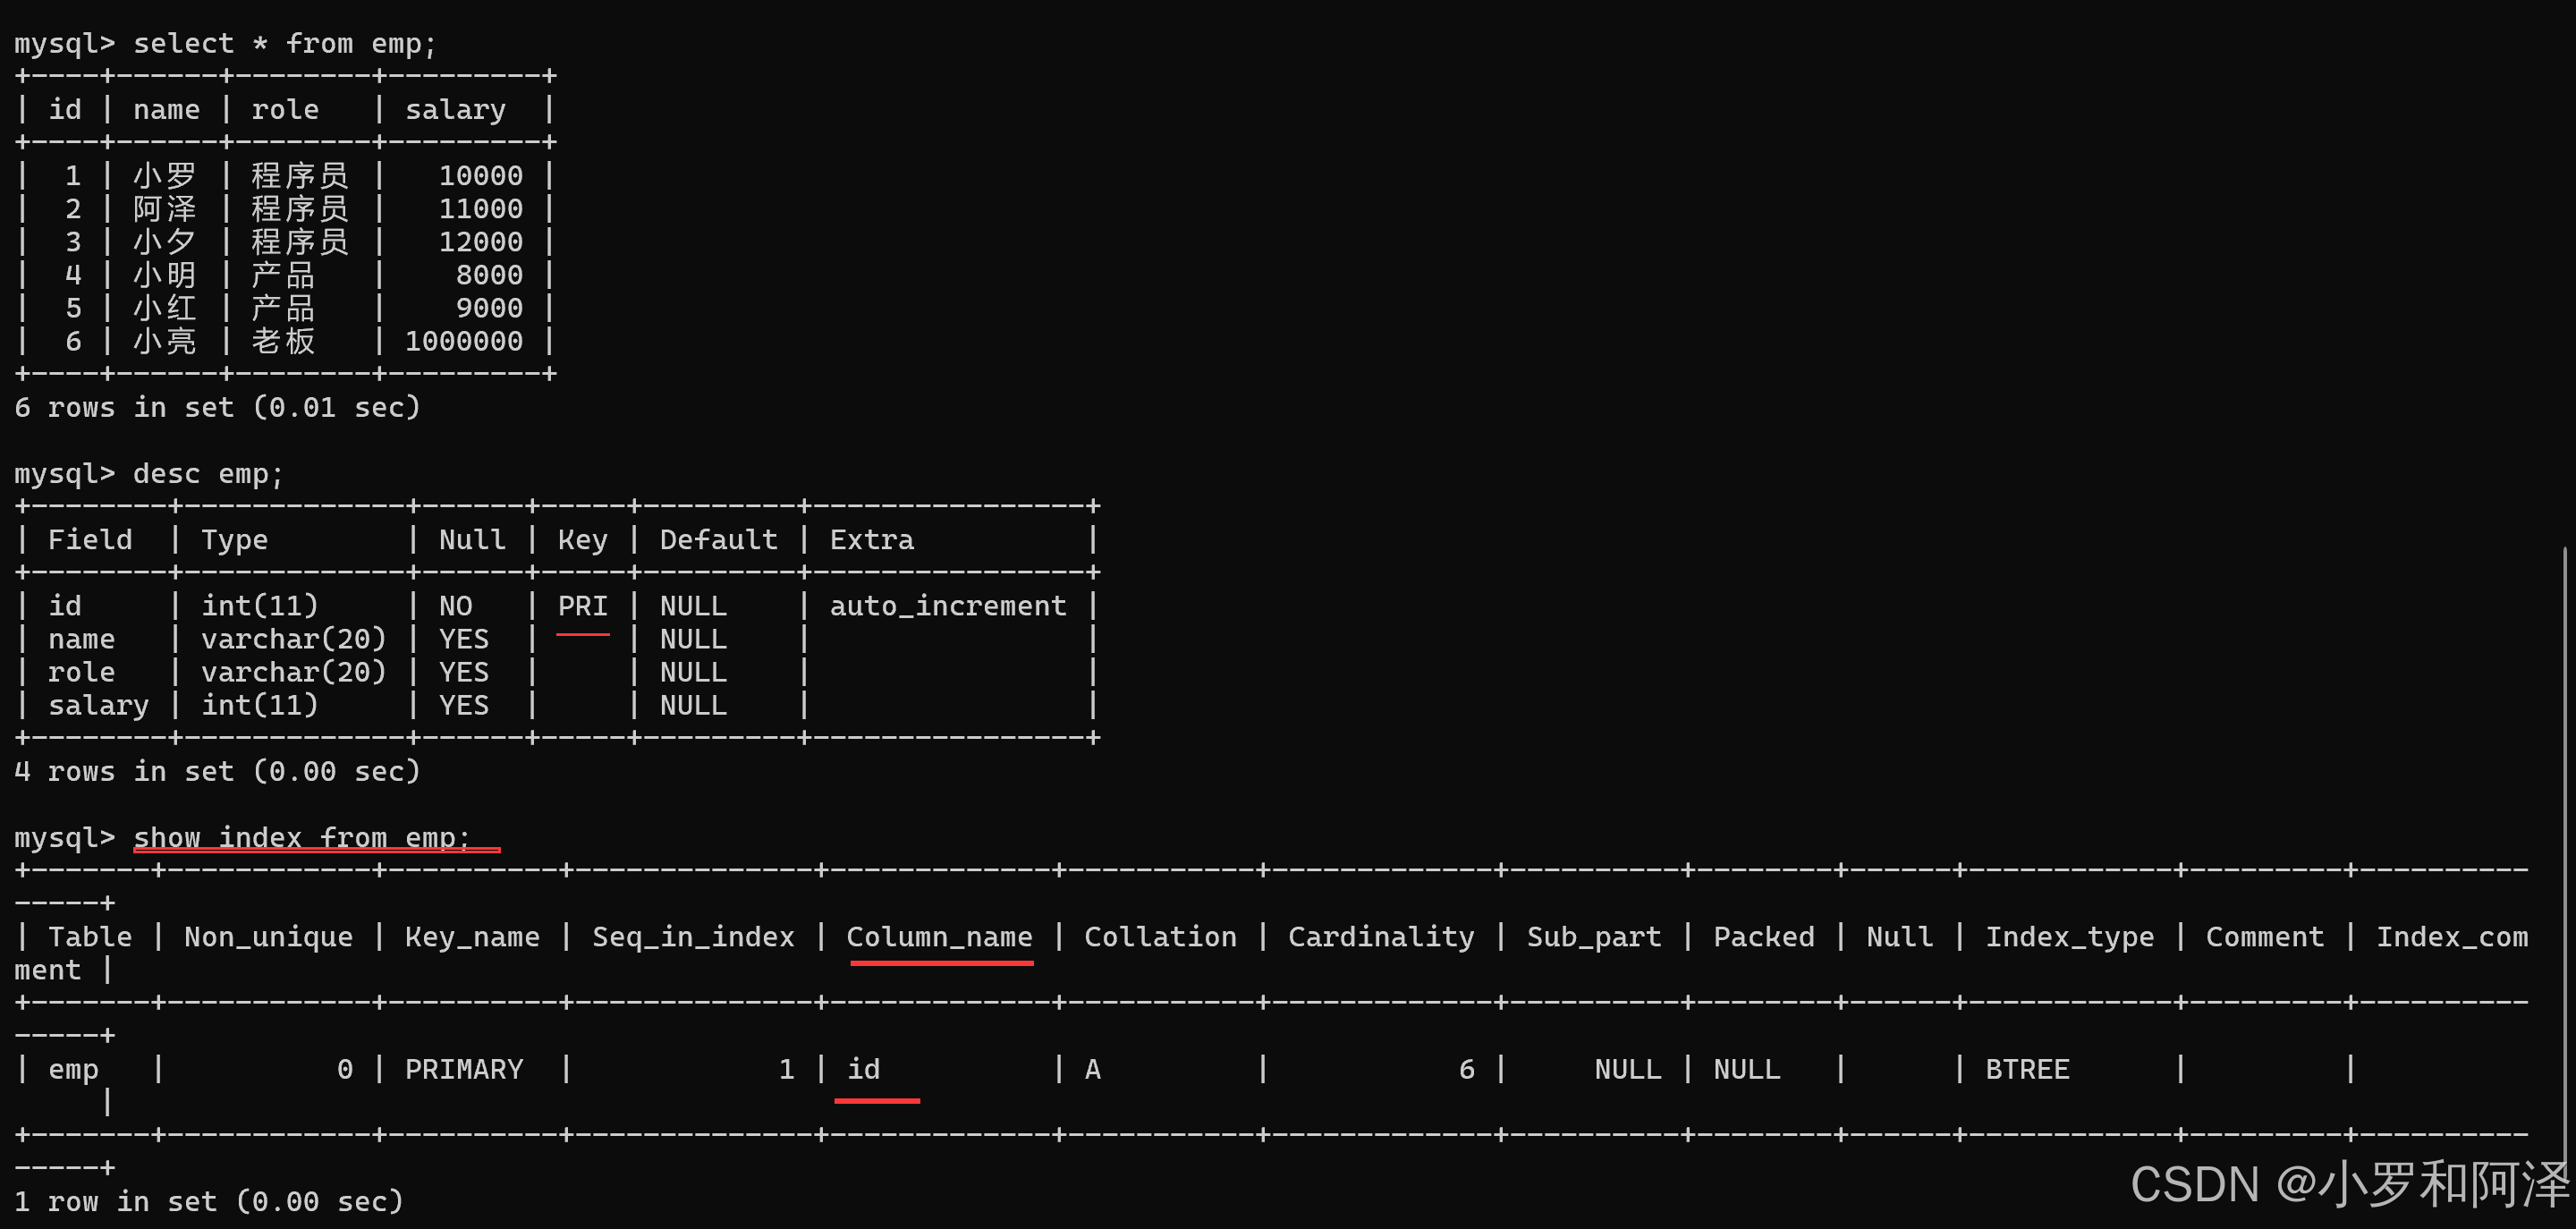Screen dimensions: 2576x1229
Task: Click the 'select * from emp;' command text
Action: point(285,44)
